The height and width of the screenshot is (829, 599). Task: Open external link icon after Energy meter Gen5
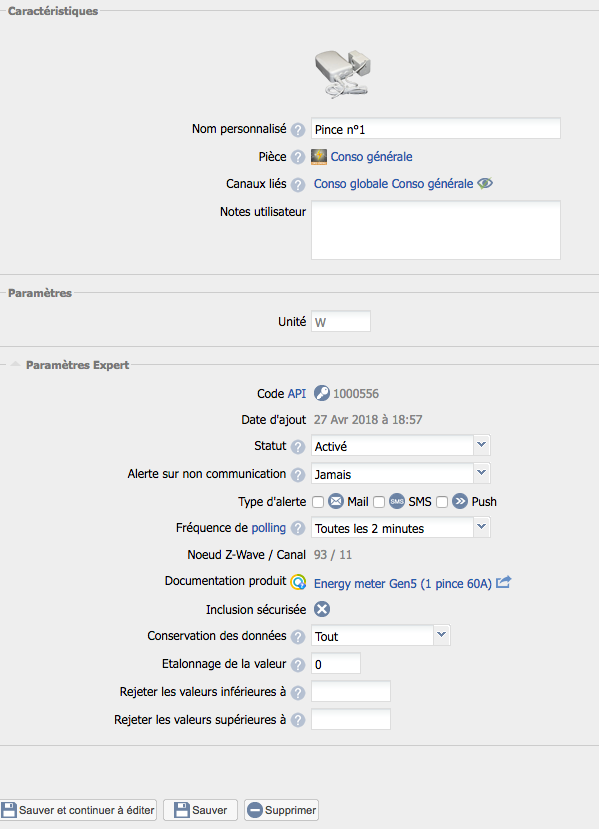coord(504,582)
